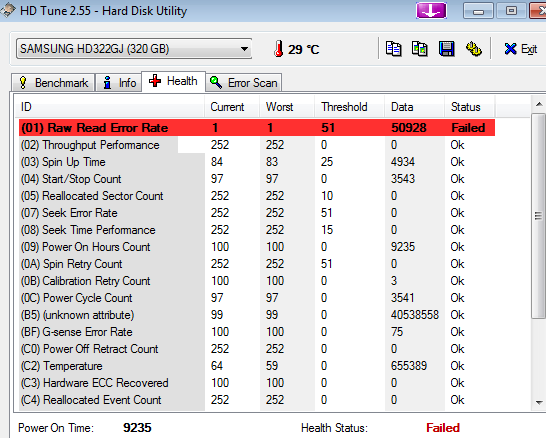Click the red thermometer temperature icon

(278, 49)
